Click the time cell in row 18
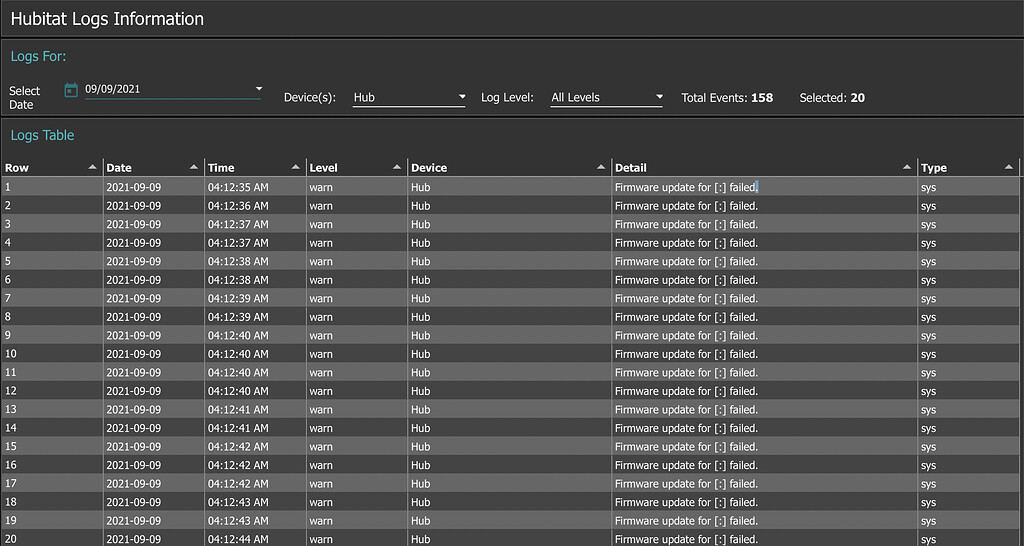1024x546 pixels. pyautogui.click(x=255, y=502)
